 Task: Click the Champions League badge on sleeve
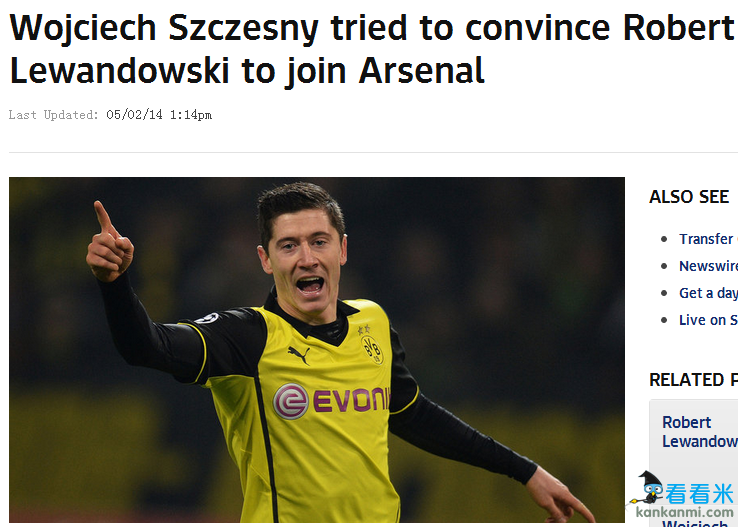tap(208, 319)
